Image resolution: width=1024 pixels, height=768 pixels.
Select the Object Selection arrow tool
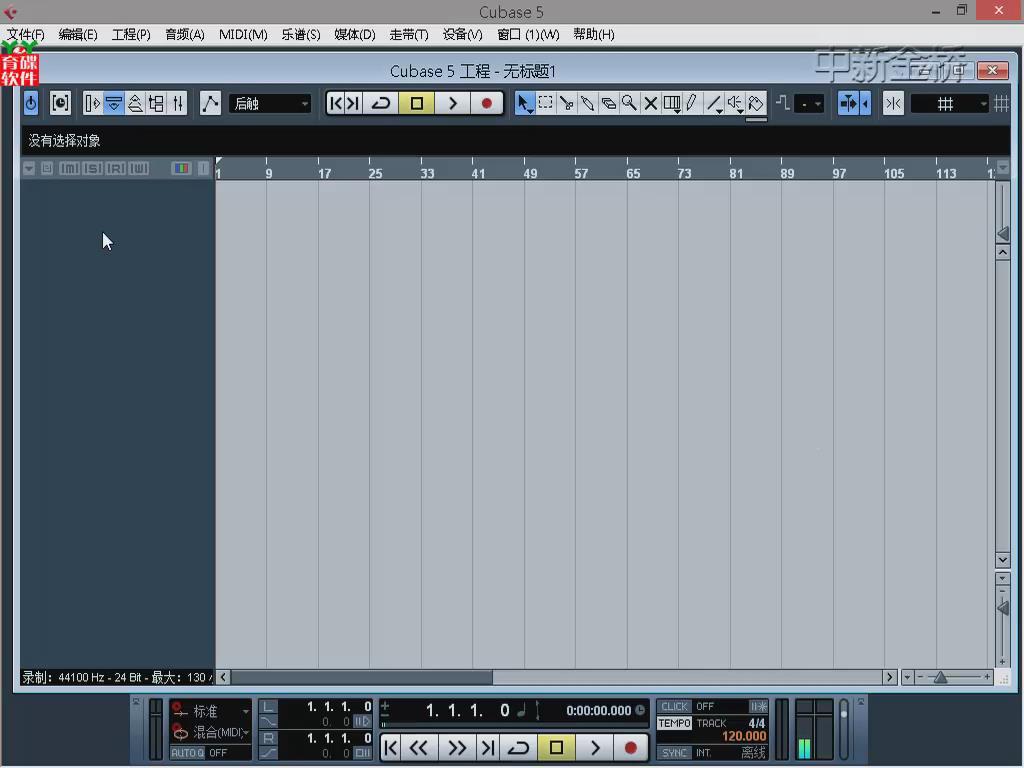coord(524,103)
